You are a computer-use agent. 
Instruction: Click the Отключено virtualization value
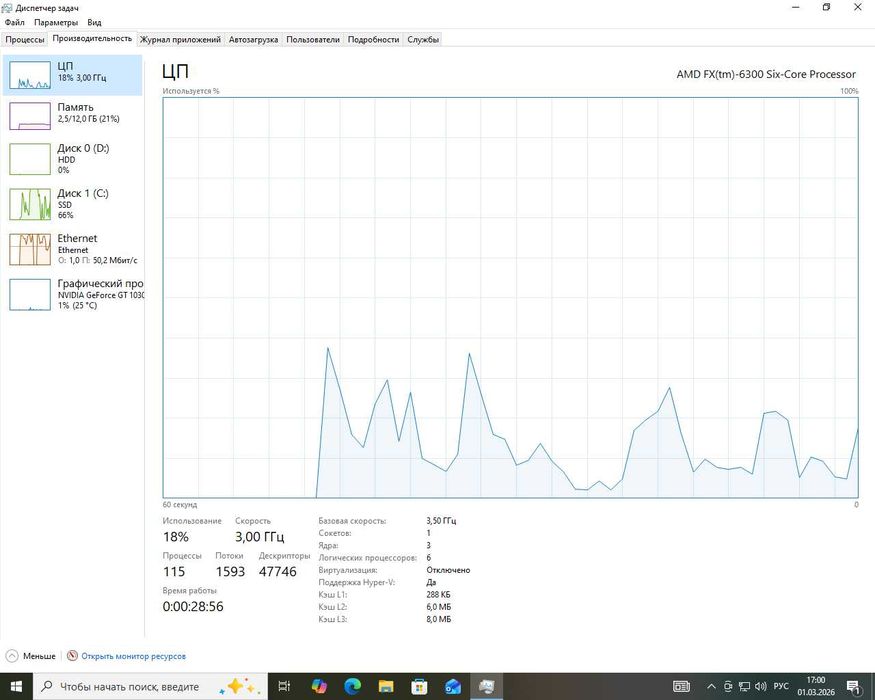(x=448, y=570)
